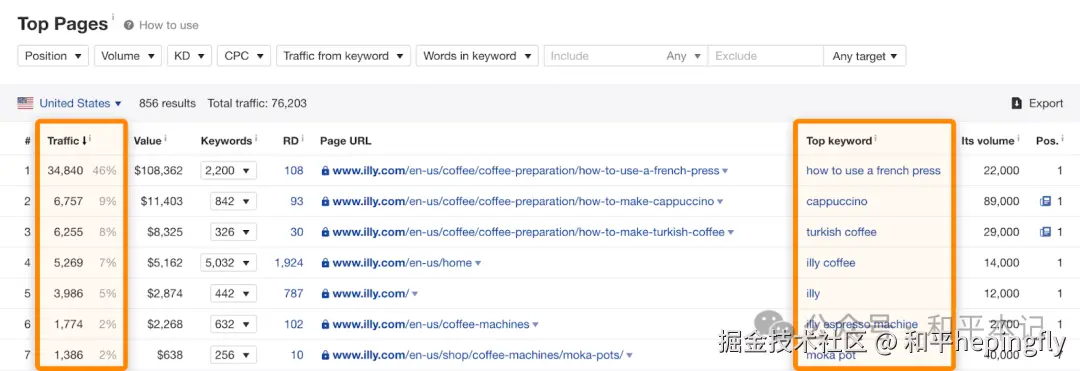Open the how-to-make-turkish-coffee page URL
1080x371 pixels.
click(528, 232)
